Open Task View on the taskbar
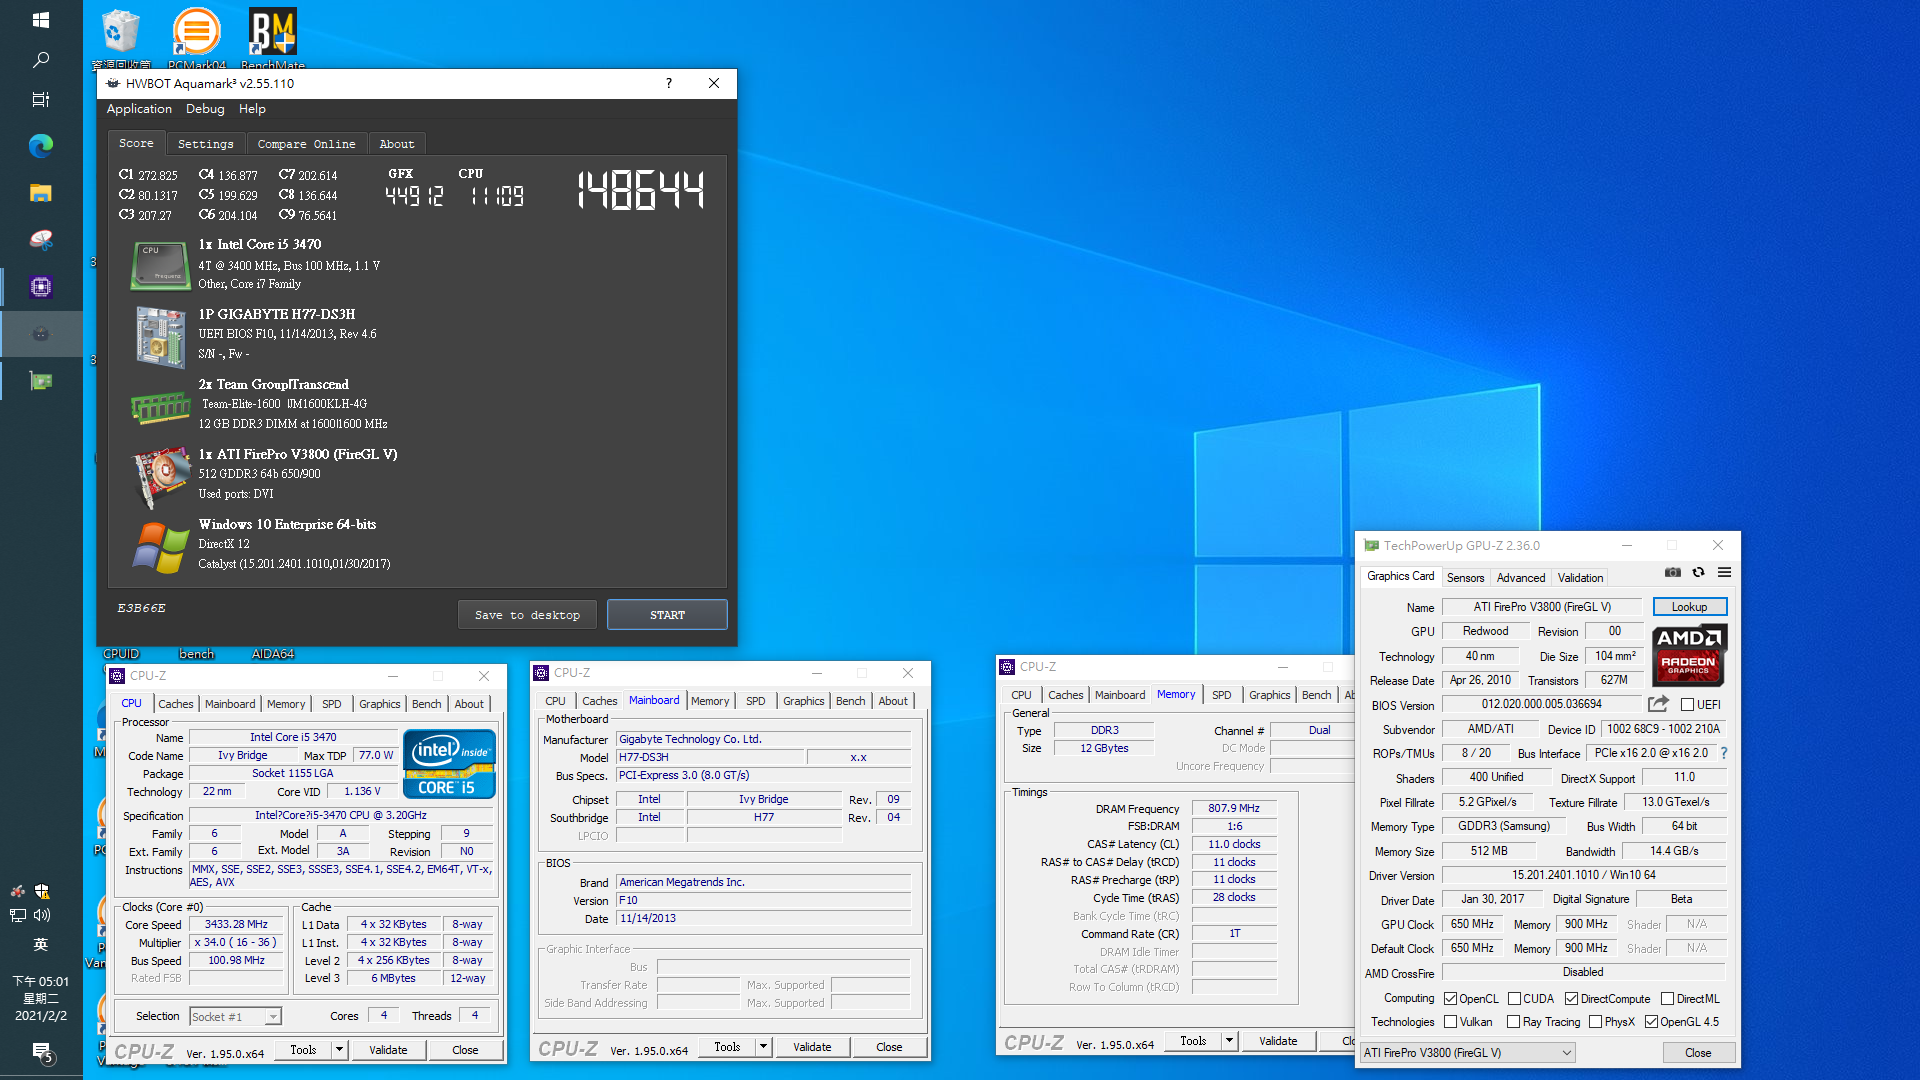1920x1080 pixels. (x=41, y=99)
